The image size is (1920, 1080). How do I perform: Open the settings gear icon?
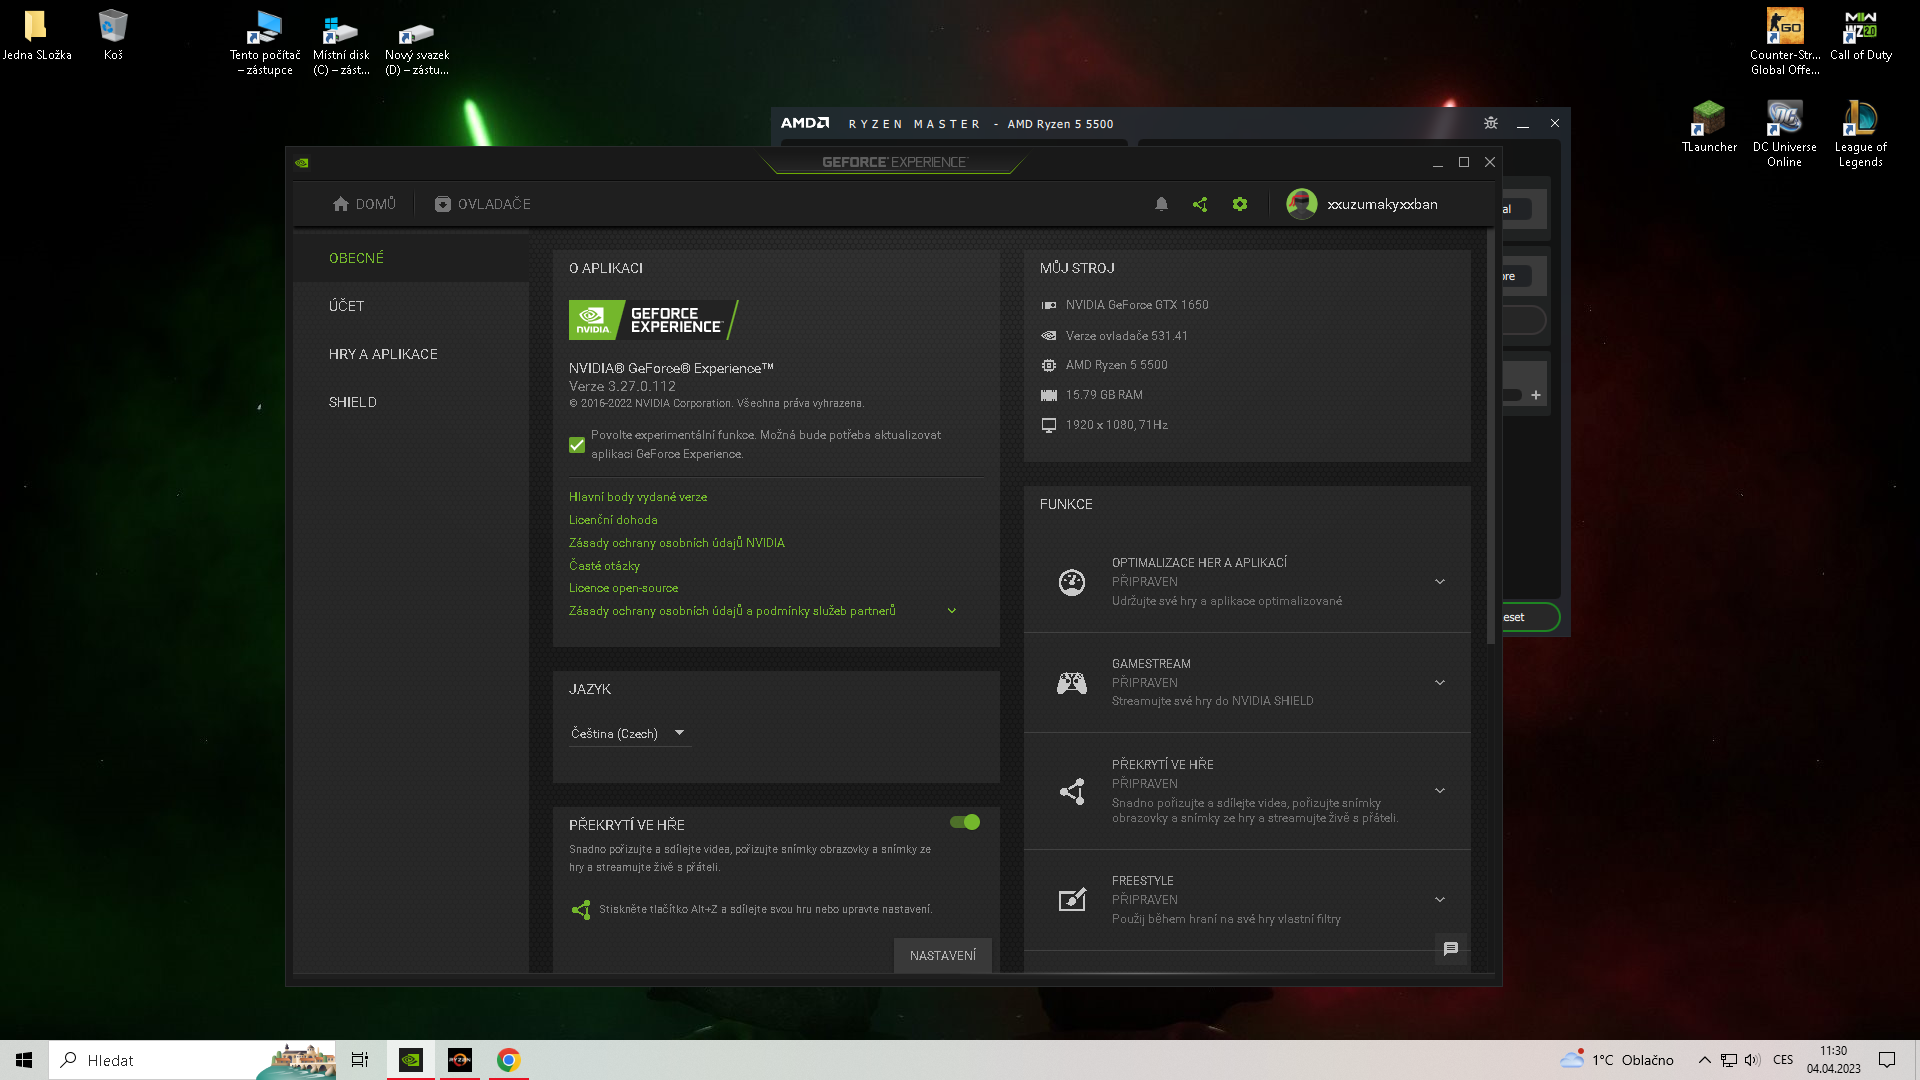[1240, 204]
